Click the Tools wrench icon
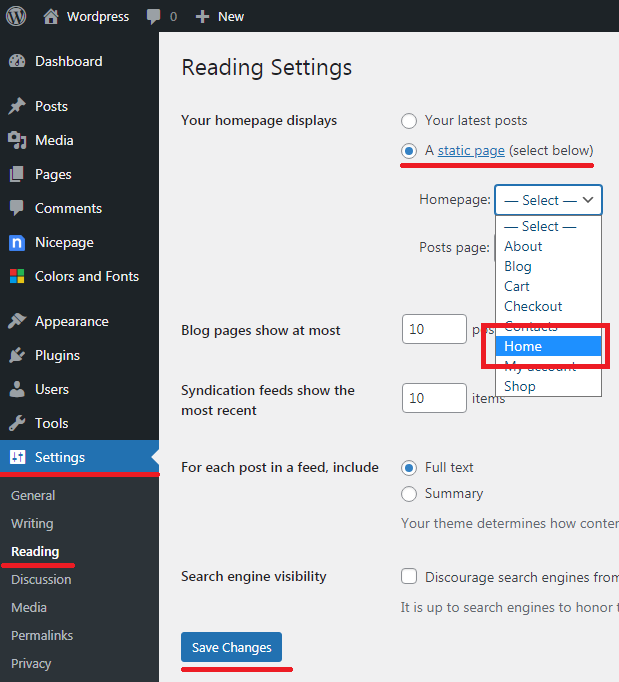 [17, 423]
